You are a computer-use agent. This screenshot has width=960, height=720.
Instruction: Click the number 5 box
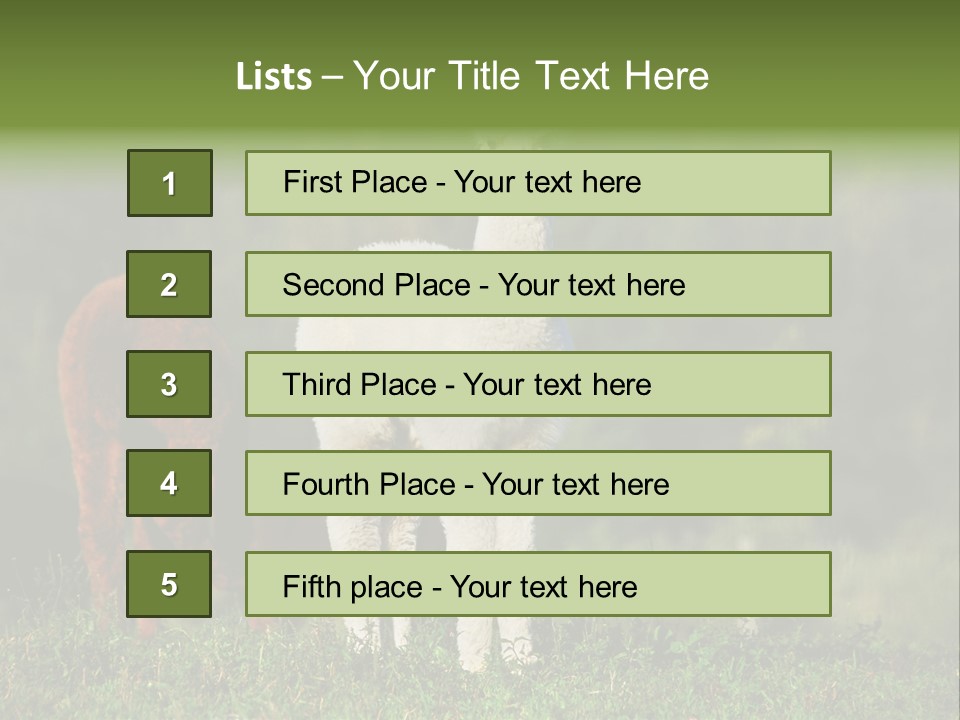point(169,584)
